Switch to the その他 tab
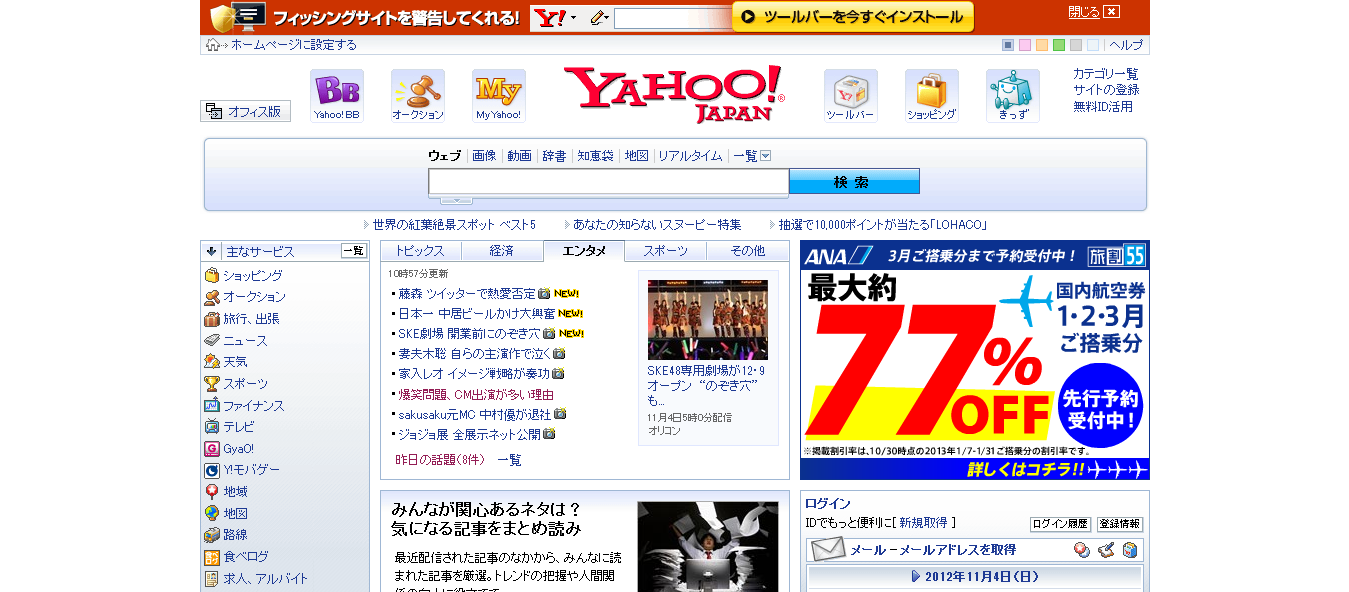The width and height of the screenshot is (1349, 592). tap(747, 251)
